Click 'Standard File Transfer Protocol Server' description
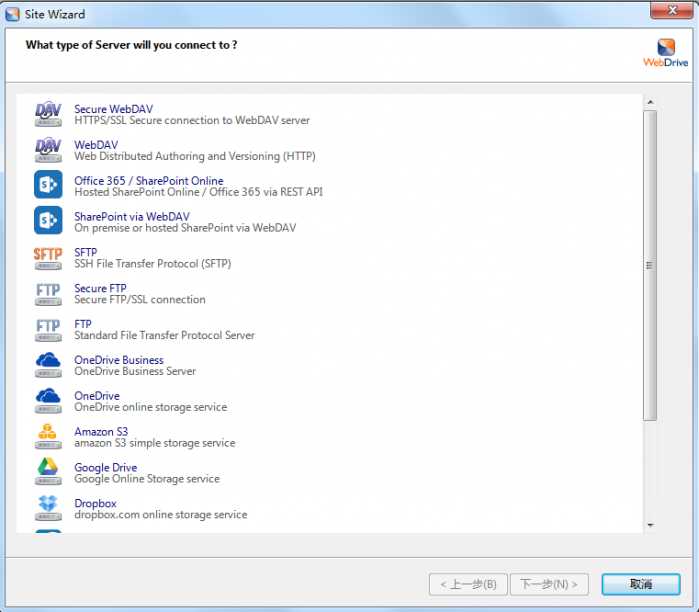The width and height of the screenshot is (699, 612). click(164, 335)
